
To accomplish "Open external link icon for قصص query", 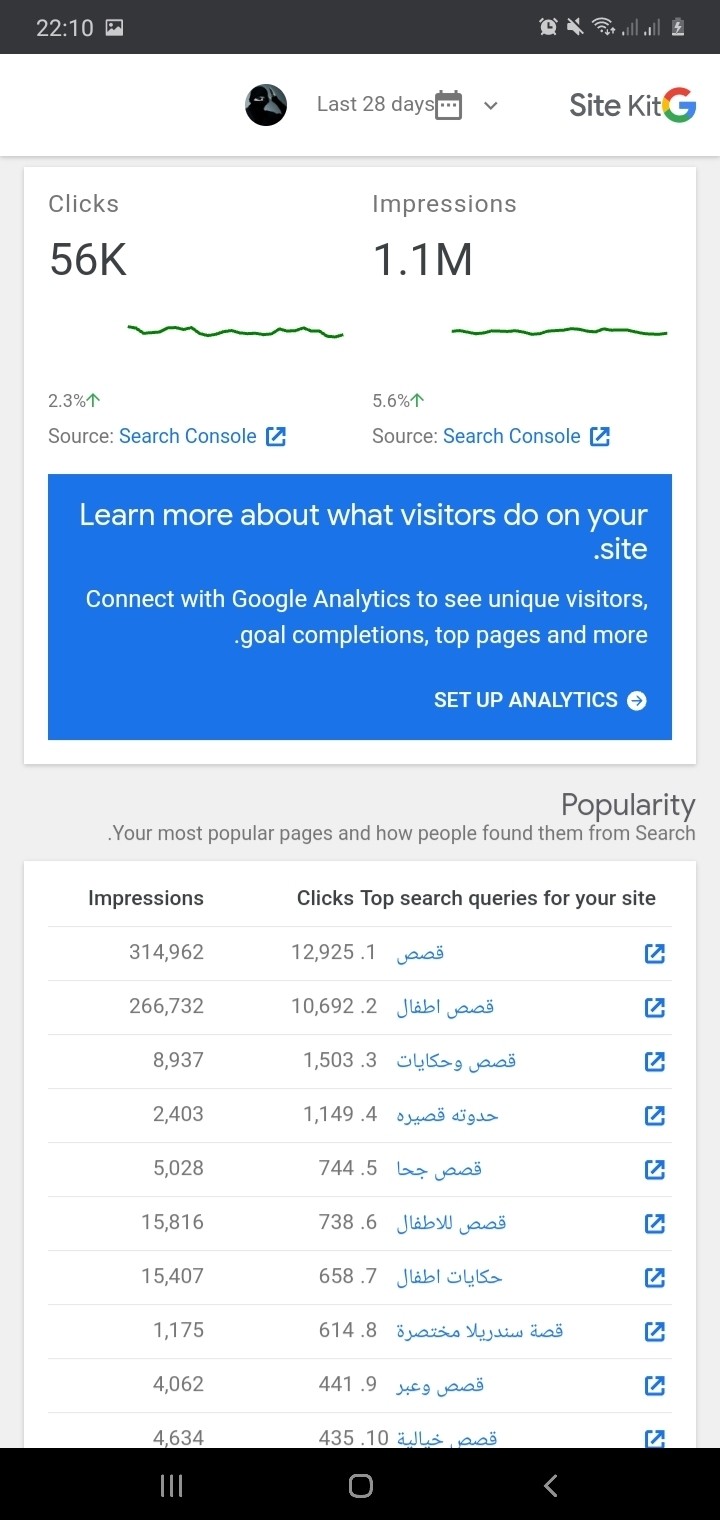I will pos(655,954).
